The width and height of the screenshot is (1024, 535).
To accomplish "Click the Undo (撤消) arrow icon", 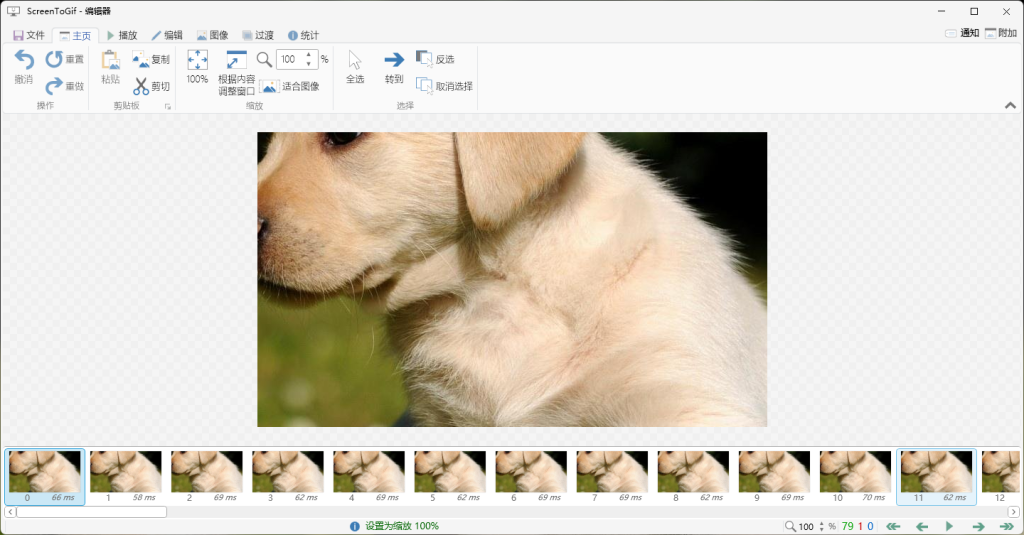I will click(x=23, y=61).
